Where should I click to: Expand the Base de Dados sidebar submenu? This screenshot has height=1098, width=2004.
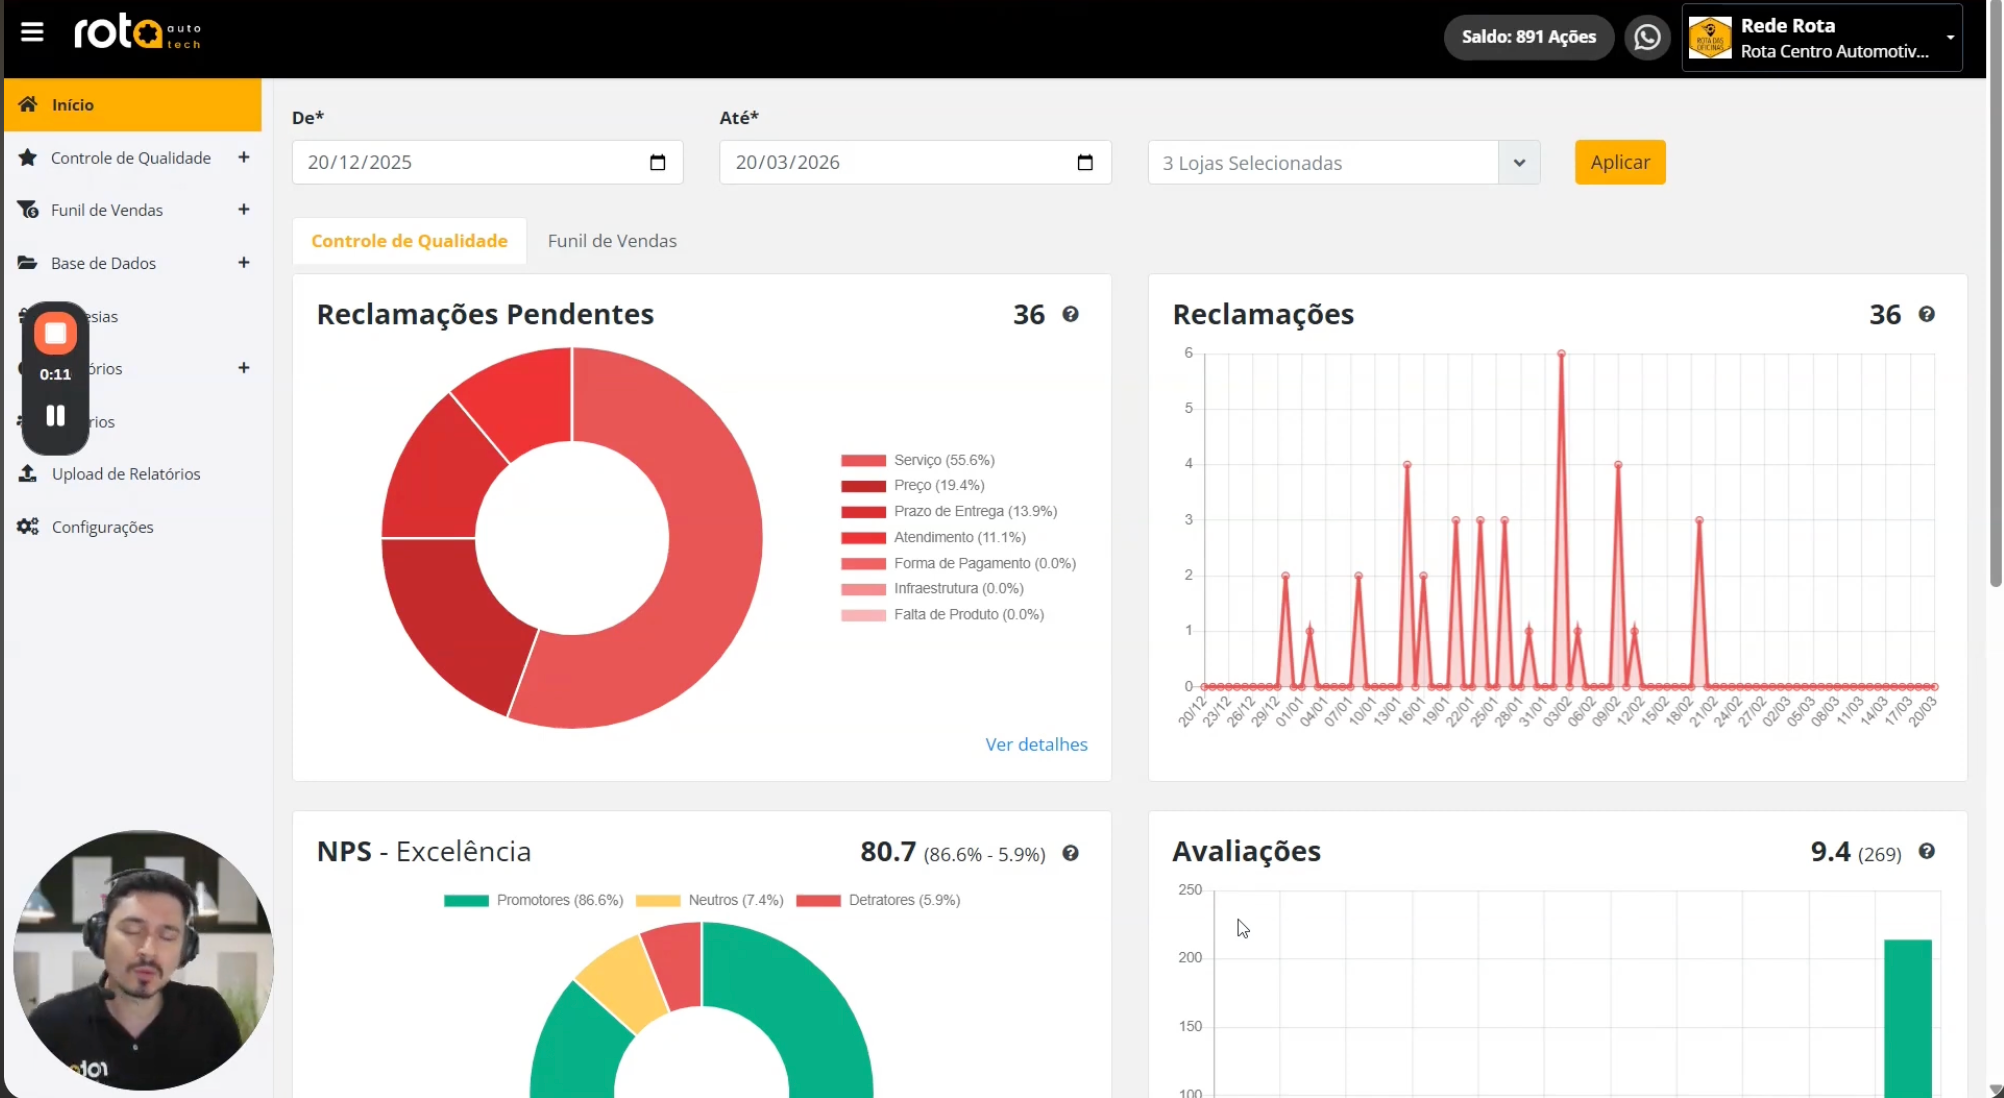click(244, 262)
